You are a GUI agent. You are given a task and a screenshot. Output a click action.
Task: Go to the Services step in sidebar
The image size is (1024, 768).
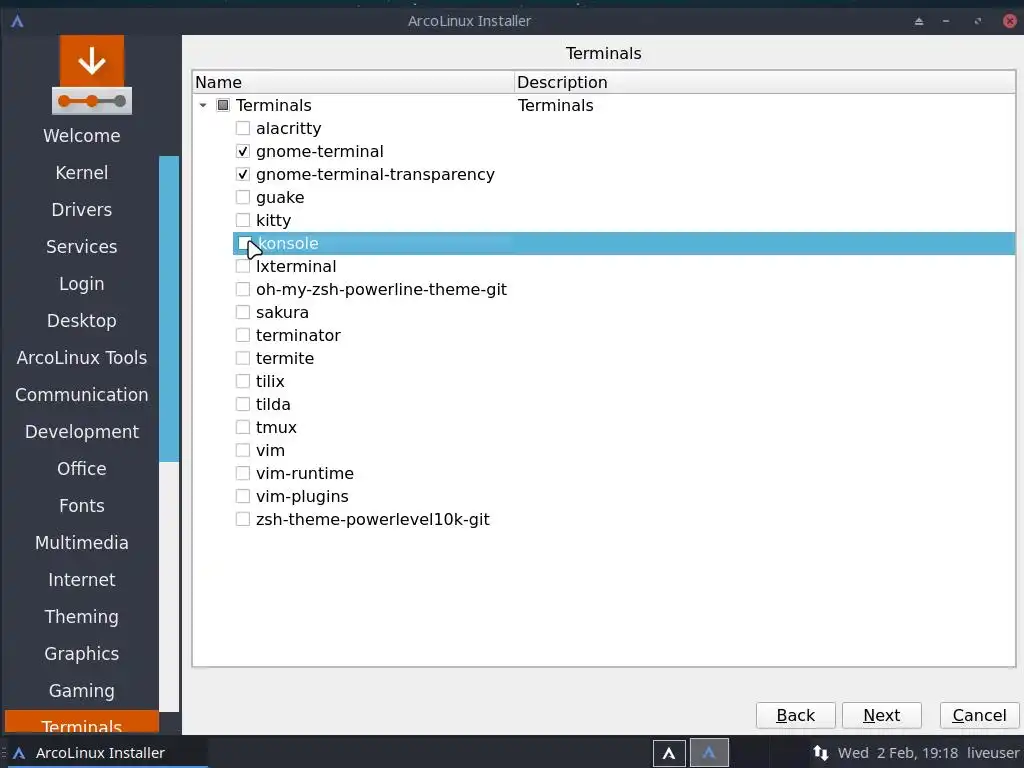pos(82,247)
